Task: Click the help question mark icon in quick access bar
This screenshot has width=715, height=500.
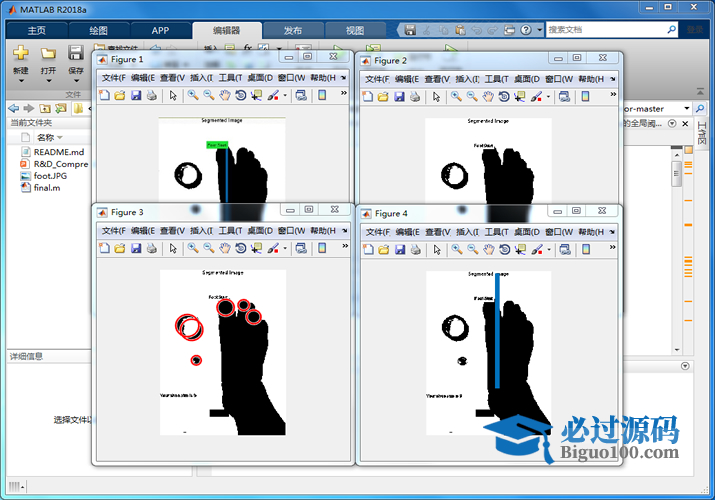Action: [x=526, y=30]
